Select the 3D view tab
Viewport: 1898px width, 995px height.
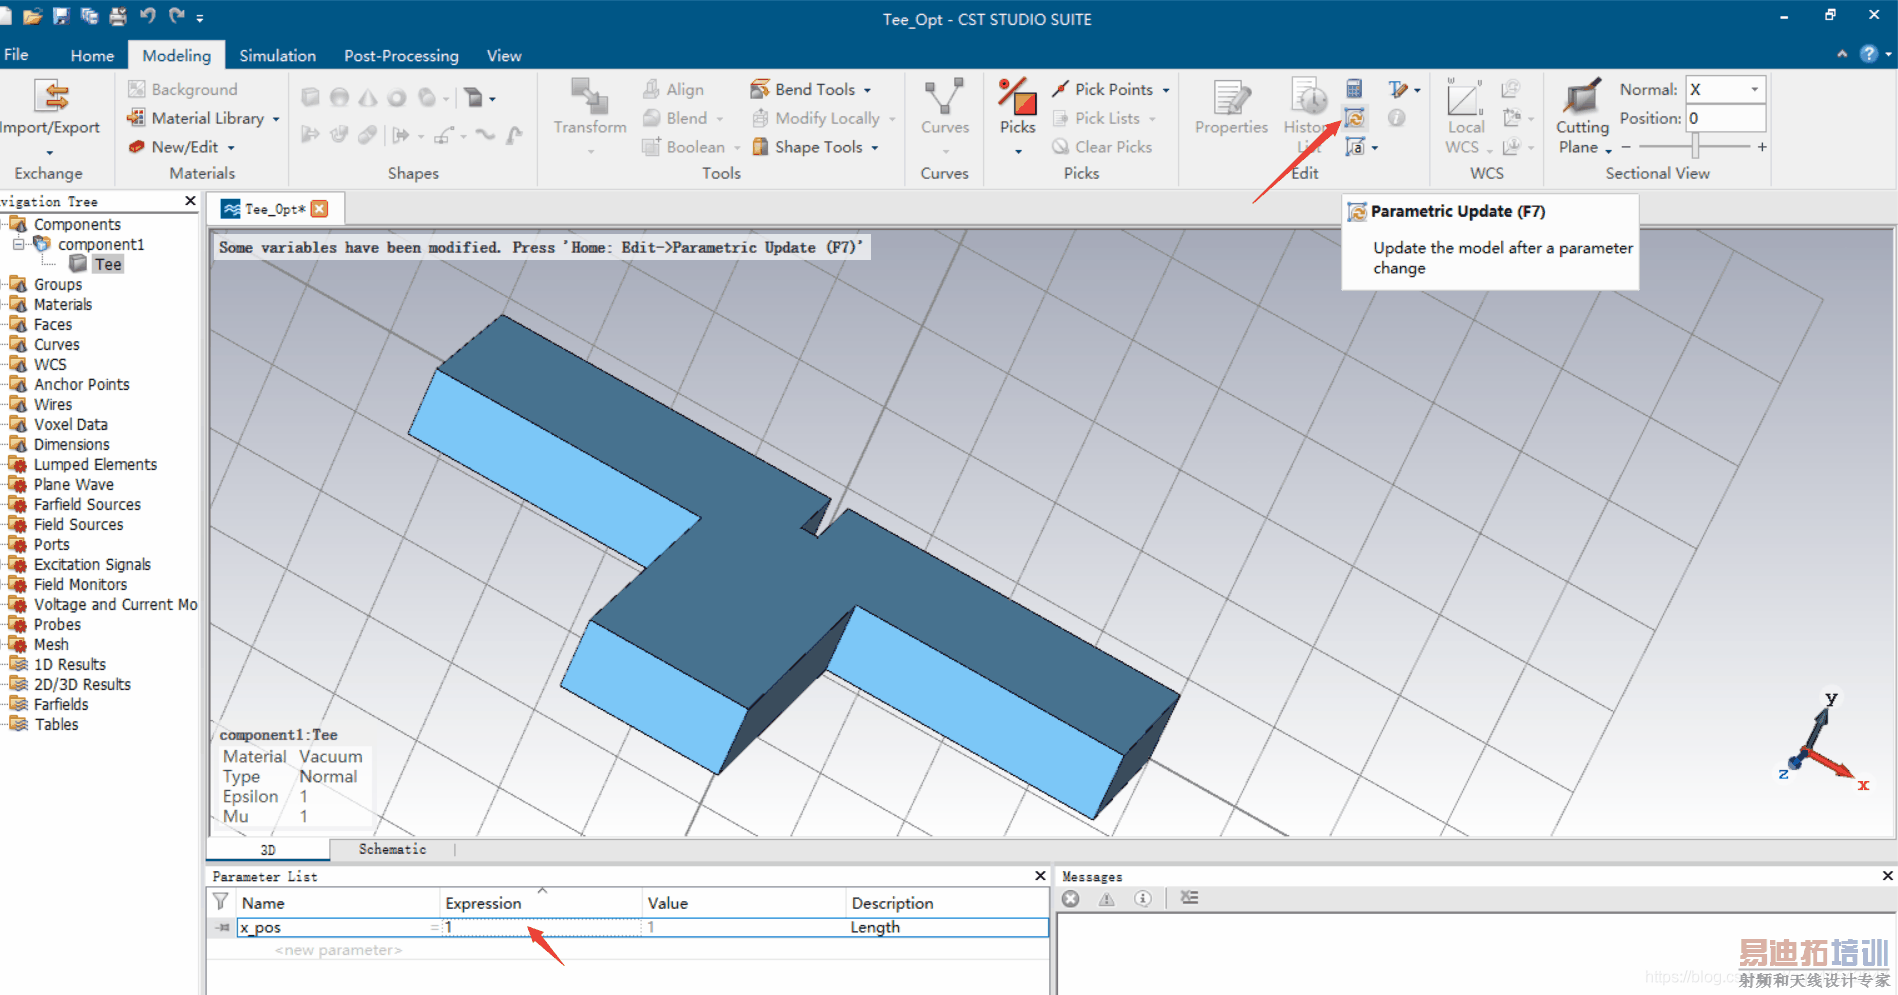[268, 850]
